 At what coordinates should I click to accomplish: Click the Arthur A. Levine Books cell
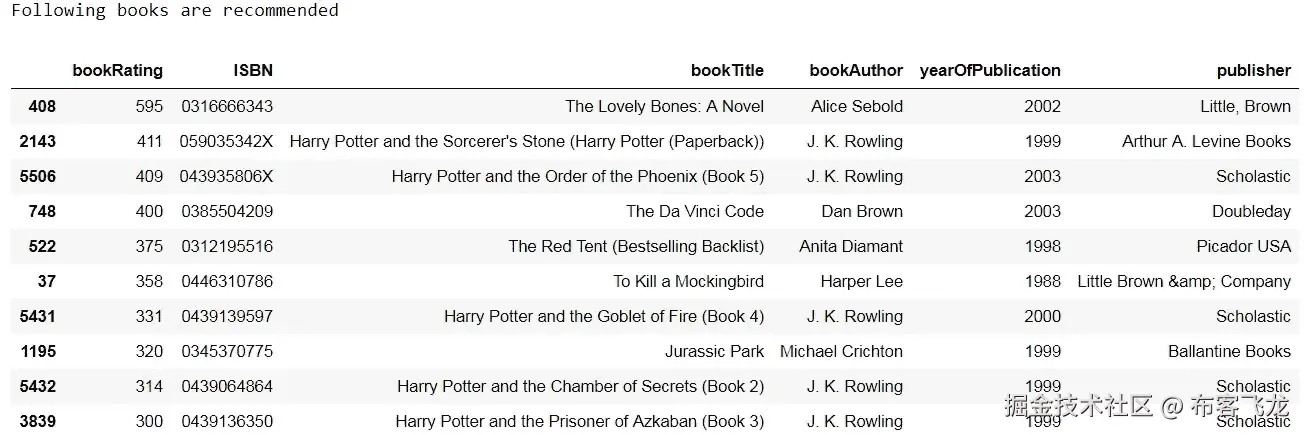click(1206, 141)
